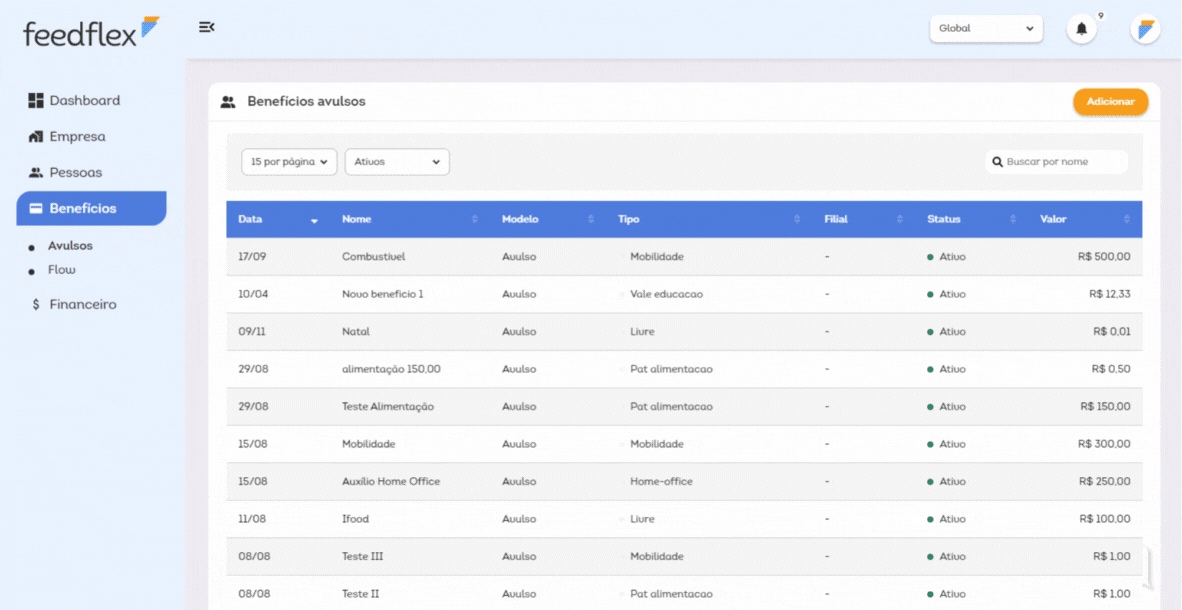Click the feedflex logo
This screenshot has width=1182, height=610.
91,32
